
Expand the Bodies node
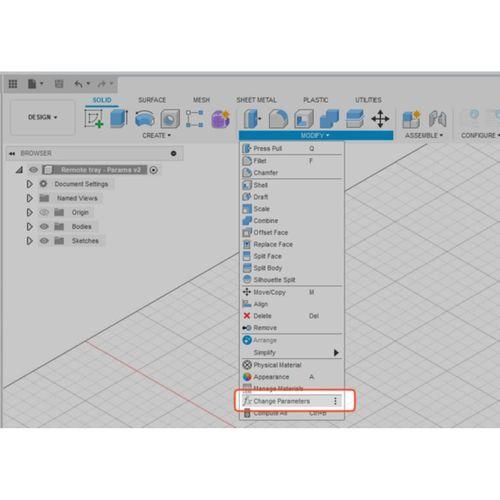pyautogui.click(x=29, y=226)
